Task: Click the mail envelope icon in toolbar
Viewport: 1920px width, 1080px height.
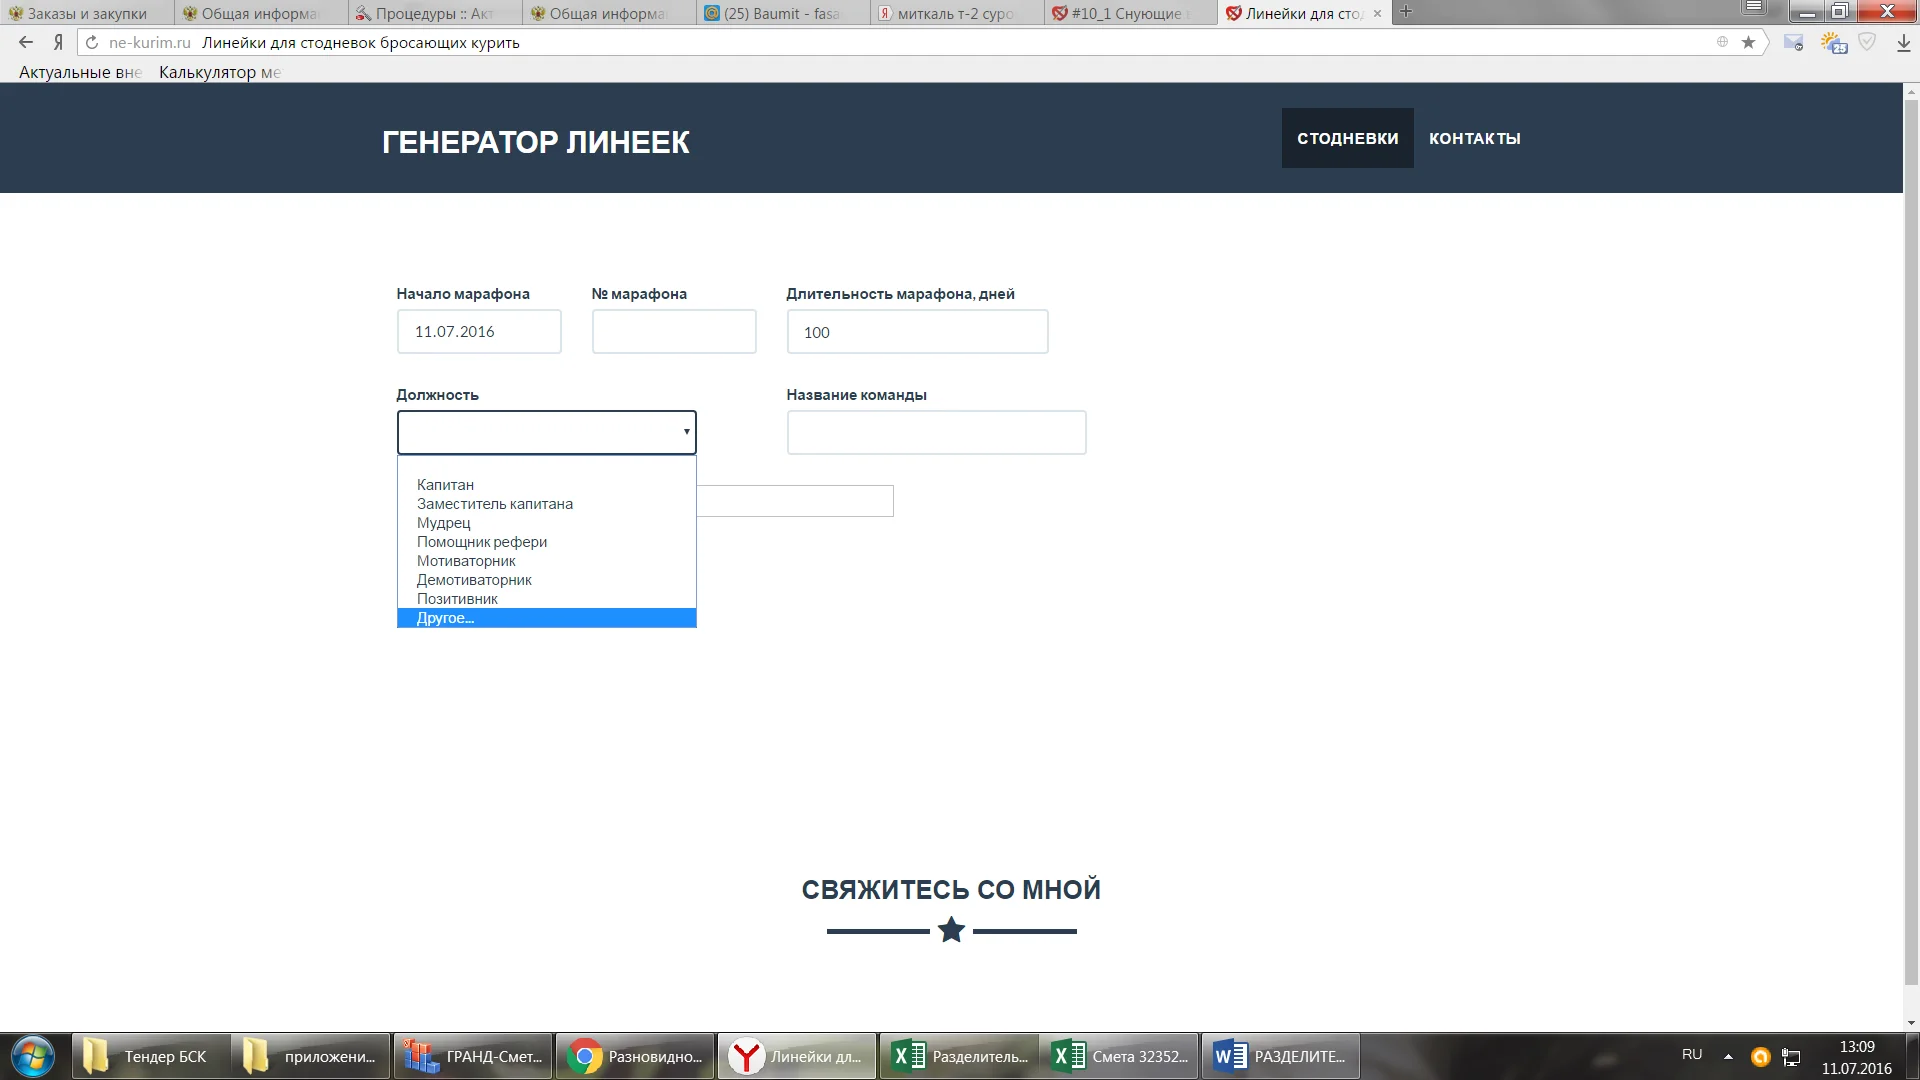Action: pos(1793,43)
